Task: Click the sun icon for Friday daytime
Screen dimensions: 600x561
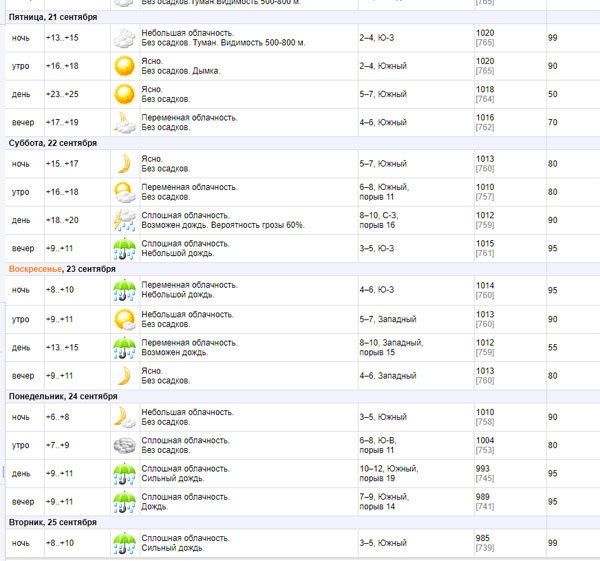Action: [124, 94]
